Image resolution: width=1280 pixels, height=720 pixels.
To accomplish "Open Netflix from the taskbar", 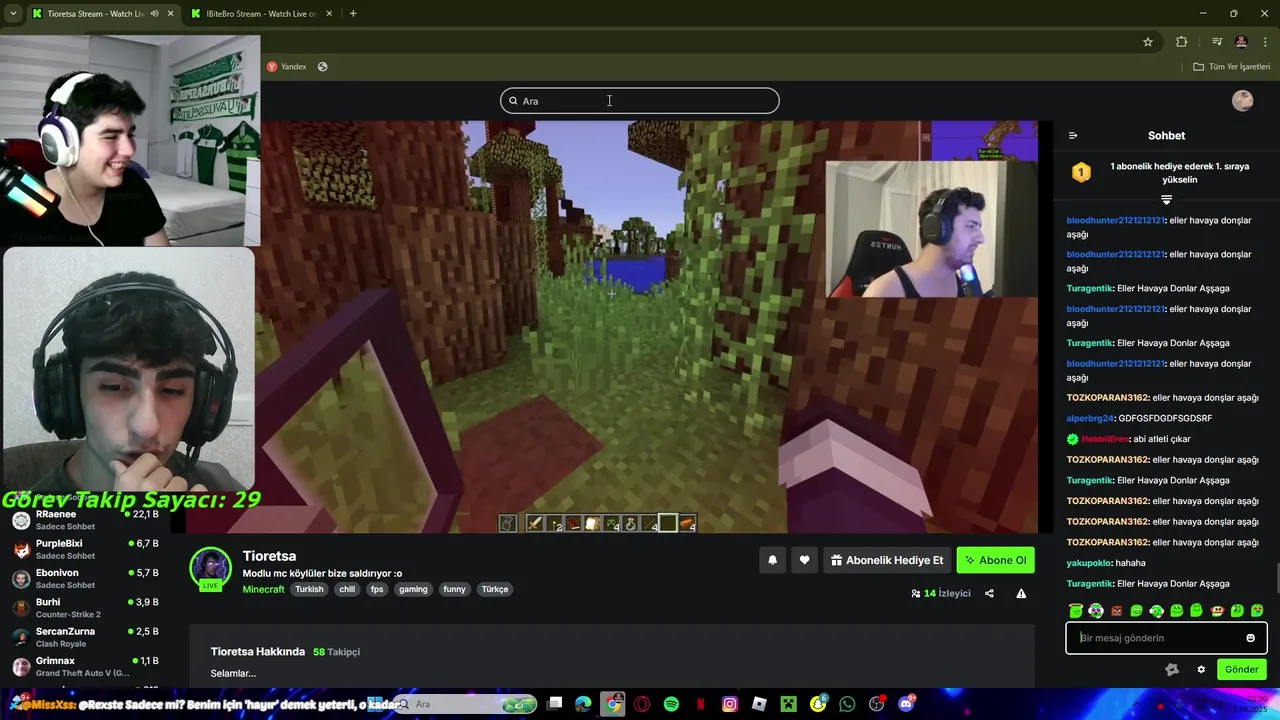I will coord(701,704).
